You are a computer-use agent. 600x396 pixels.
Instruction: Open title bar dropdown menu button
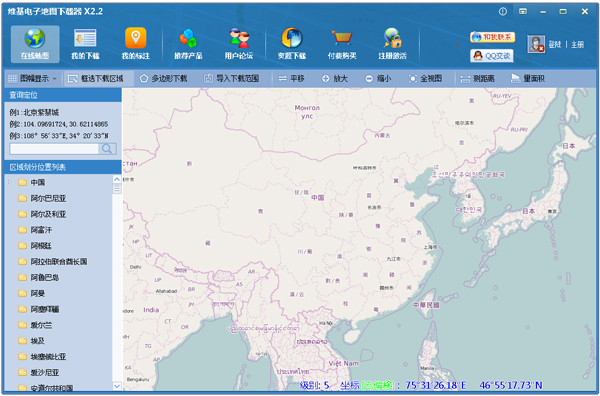523,11
